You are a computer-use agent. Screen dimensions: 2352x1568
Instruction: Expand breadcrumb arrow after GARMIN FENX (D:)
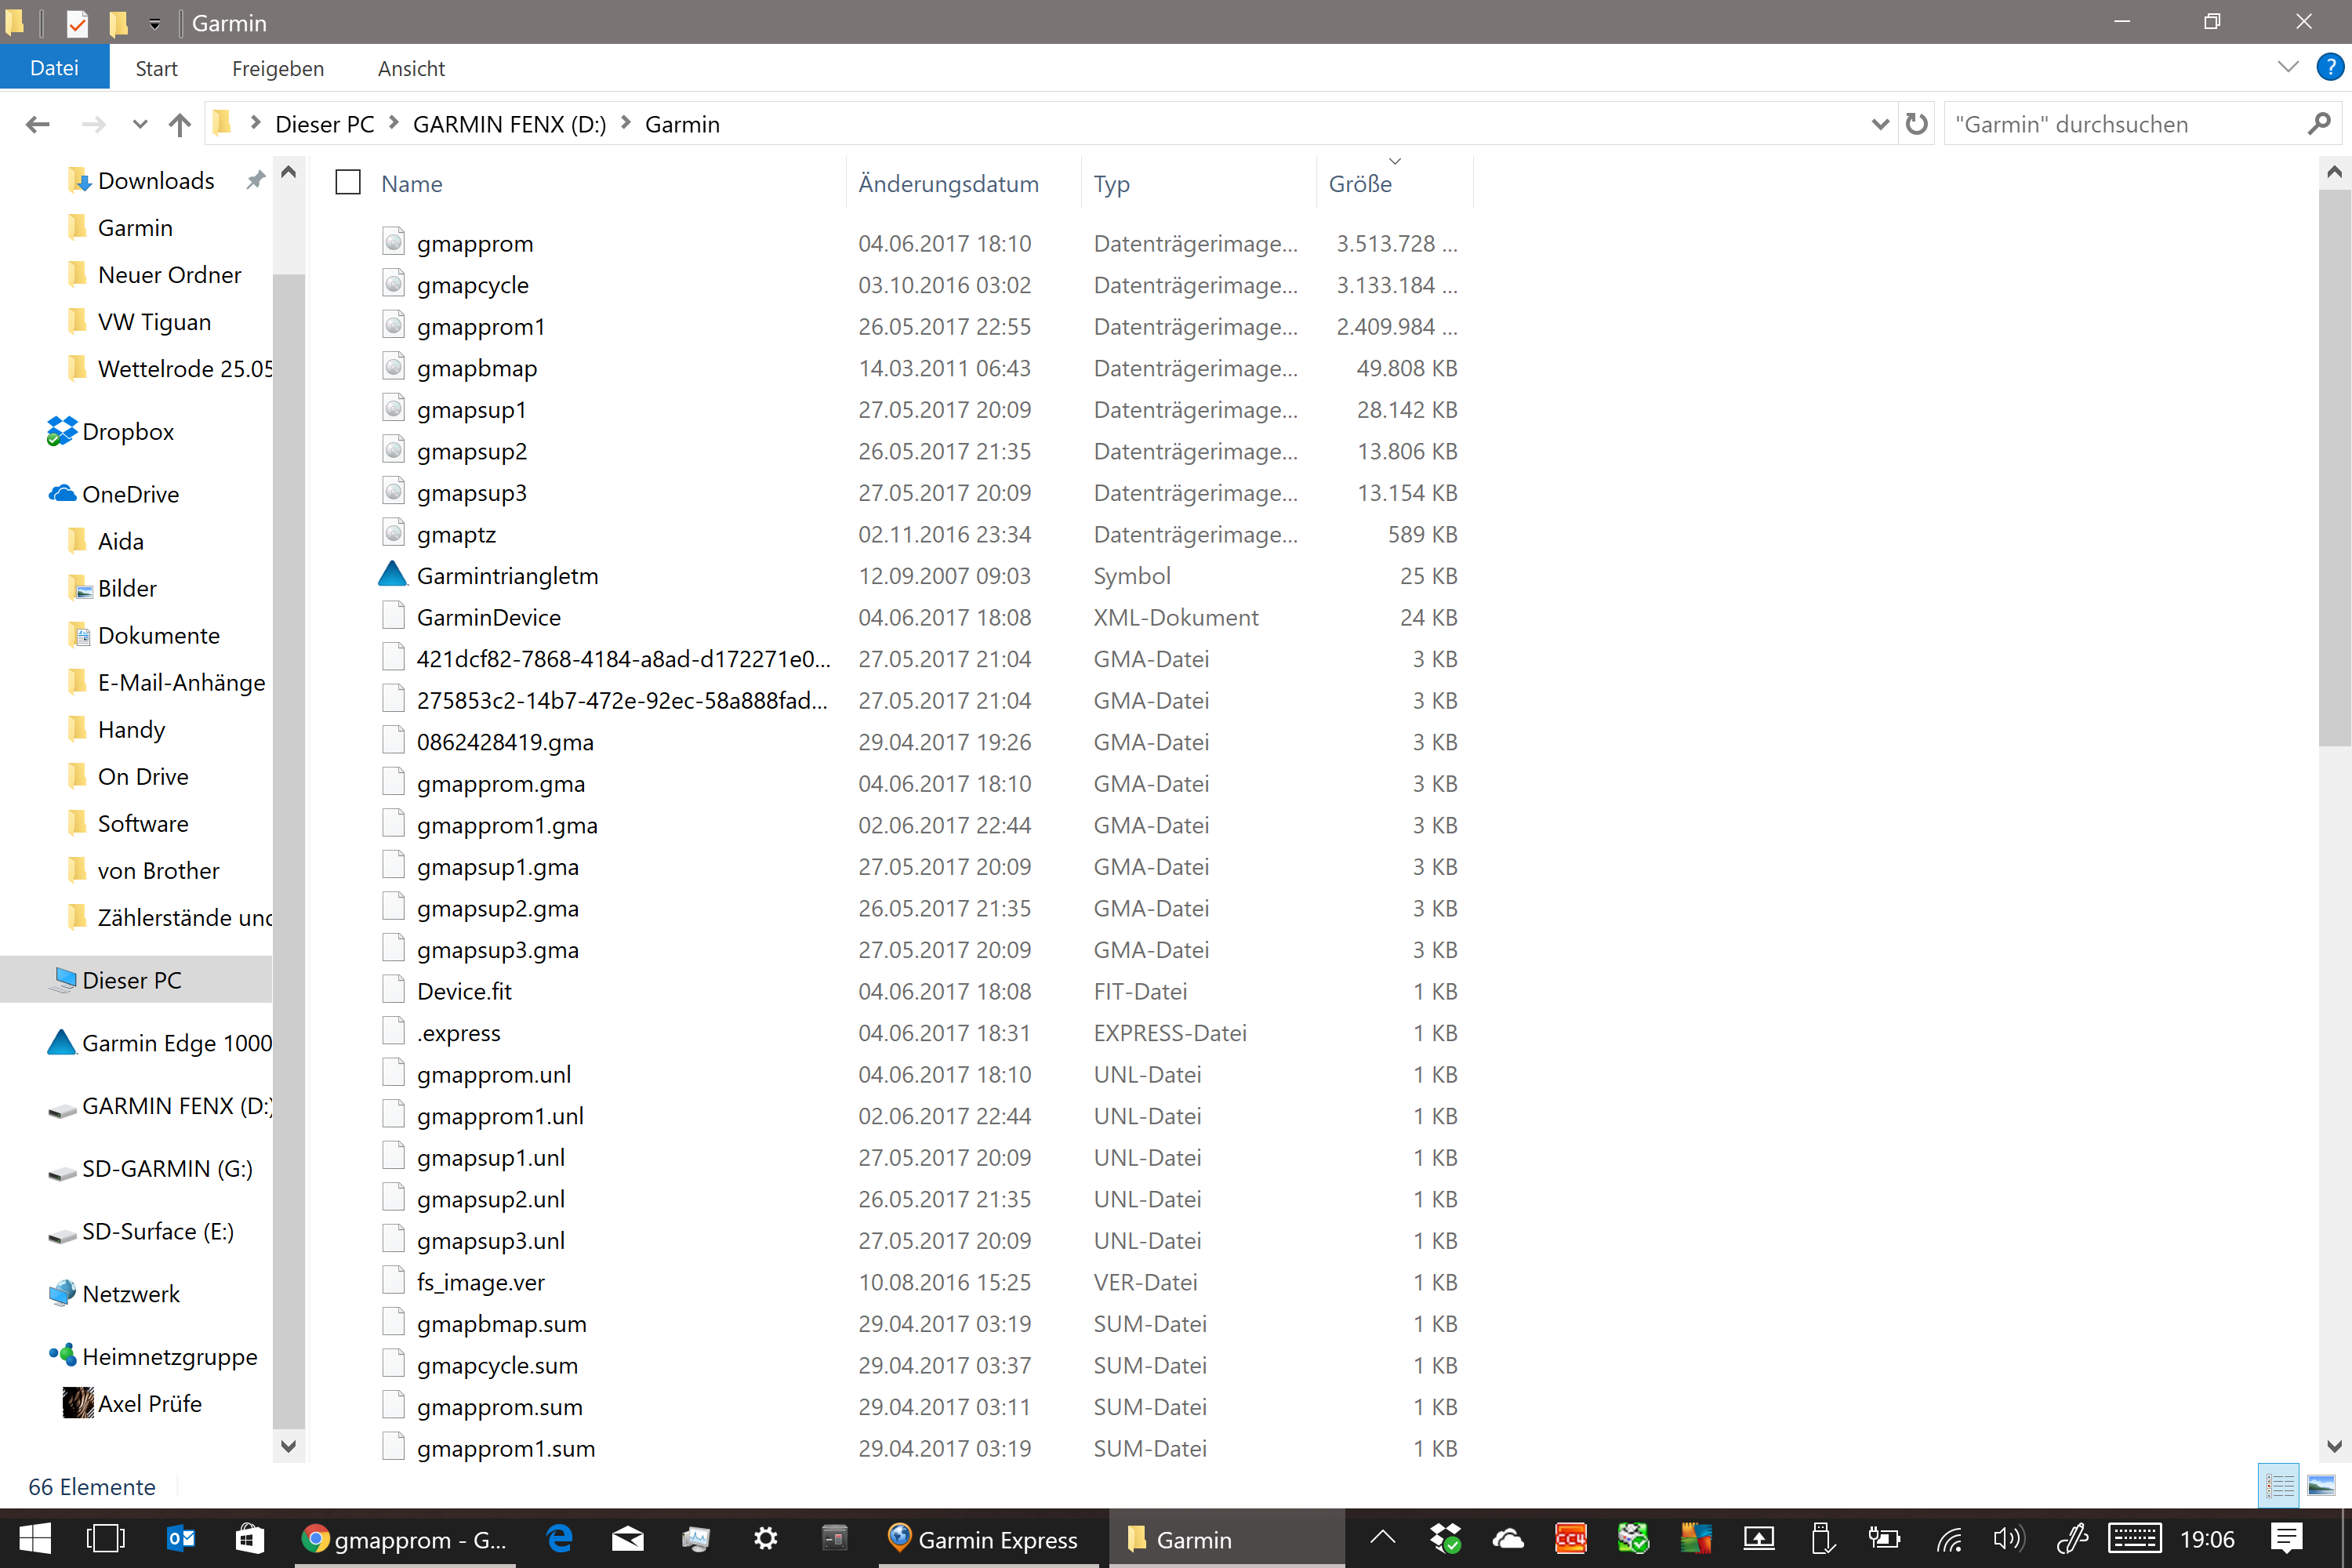pyautogui.click(x=627, y=123)
